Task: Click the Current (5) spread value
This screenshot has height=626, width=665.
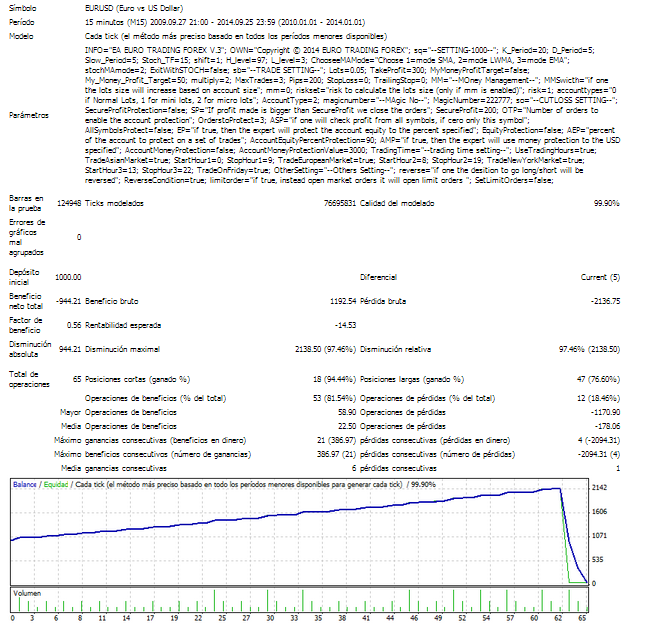Action: (600, 277)
